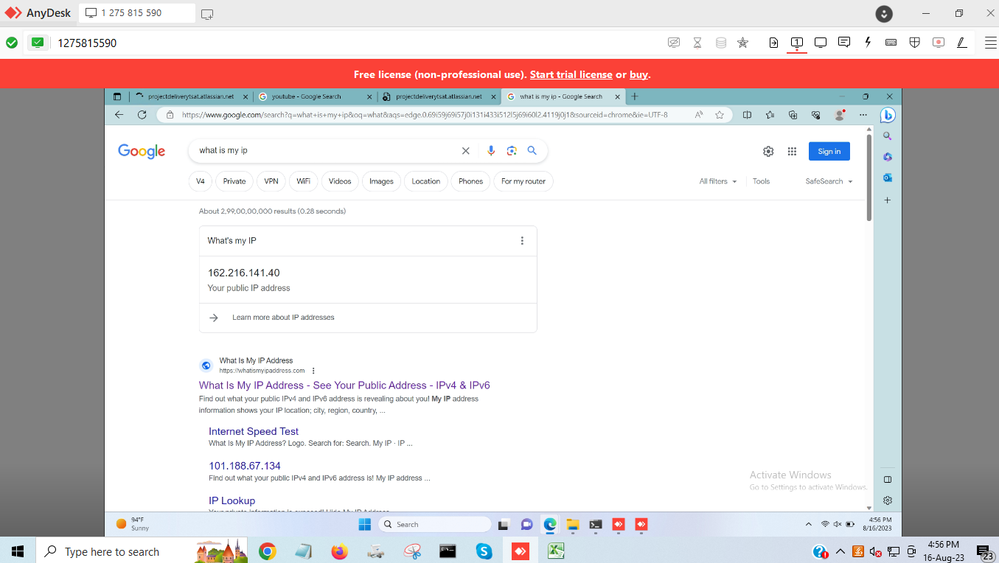Open File Explorer on remote taskbar
Image resolution: width=999 pixels, height=563 pixels.
[572, 524]
